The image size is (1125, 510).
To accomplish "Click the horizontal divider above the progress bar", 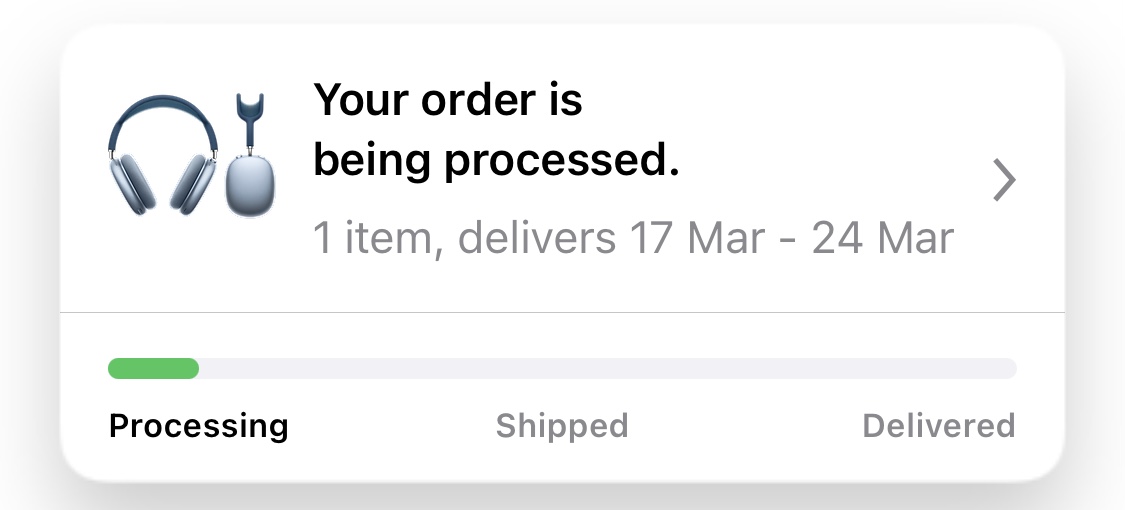I will click(x=562, y=313).
